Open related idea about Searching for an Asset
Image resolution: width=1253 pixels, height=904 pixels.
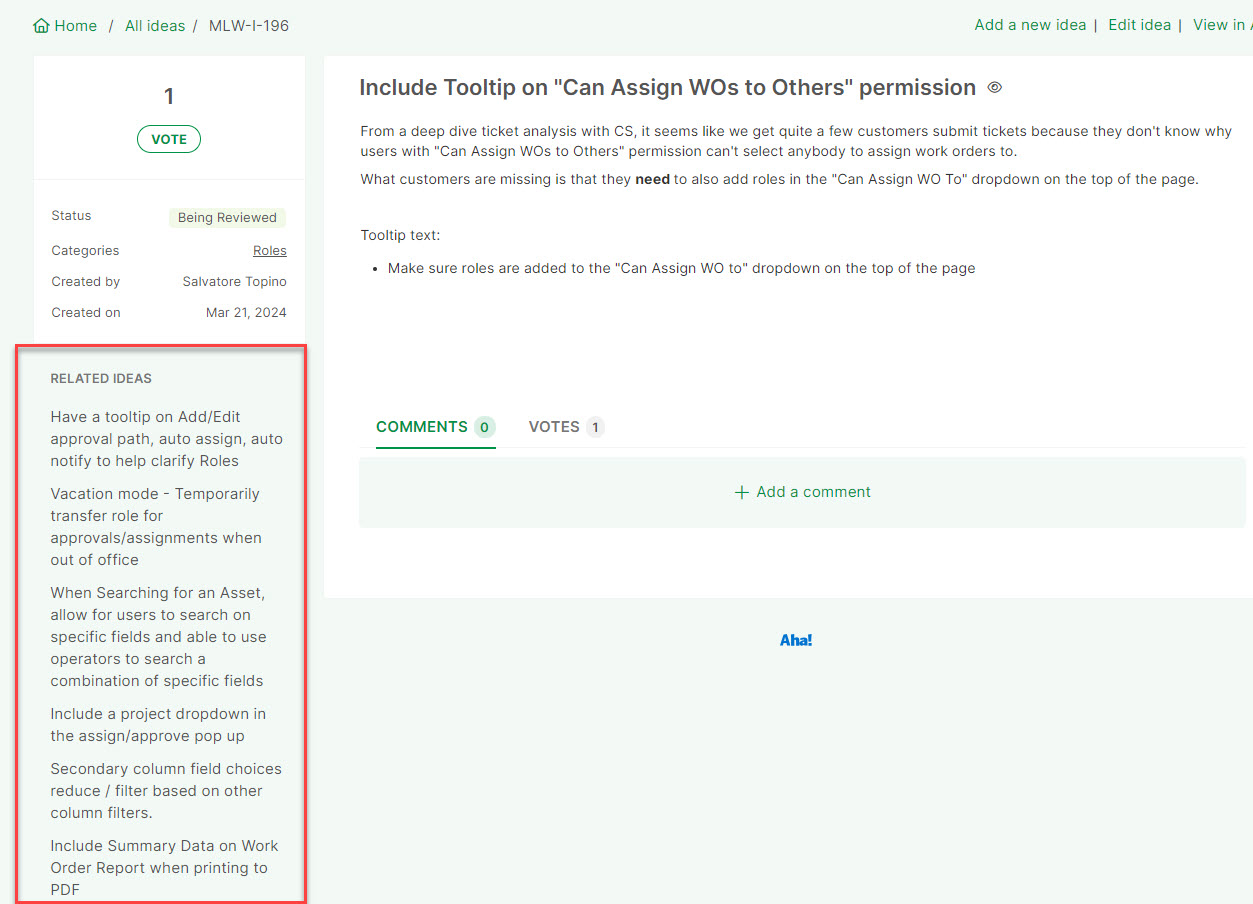(158, 637)
